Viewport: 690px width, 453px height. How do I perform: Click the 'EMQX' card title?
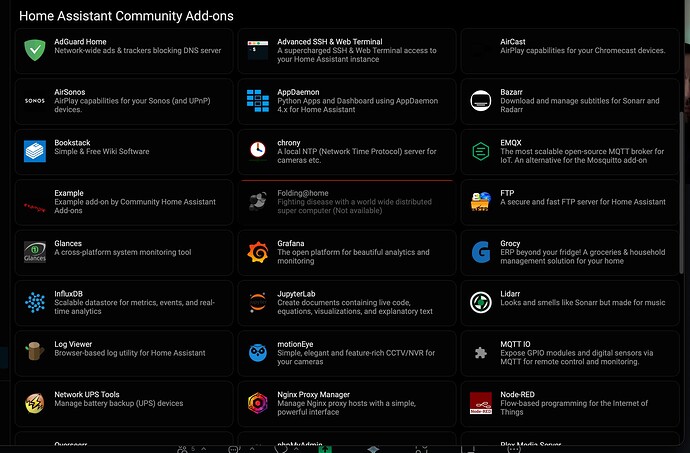pos(510,143)
